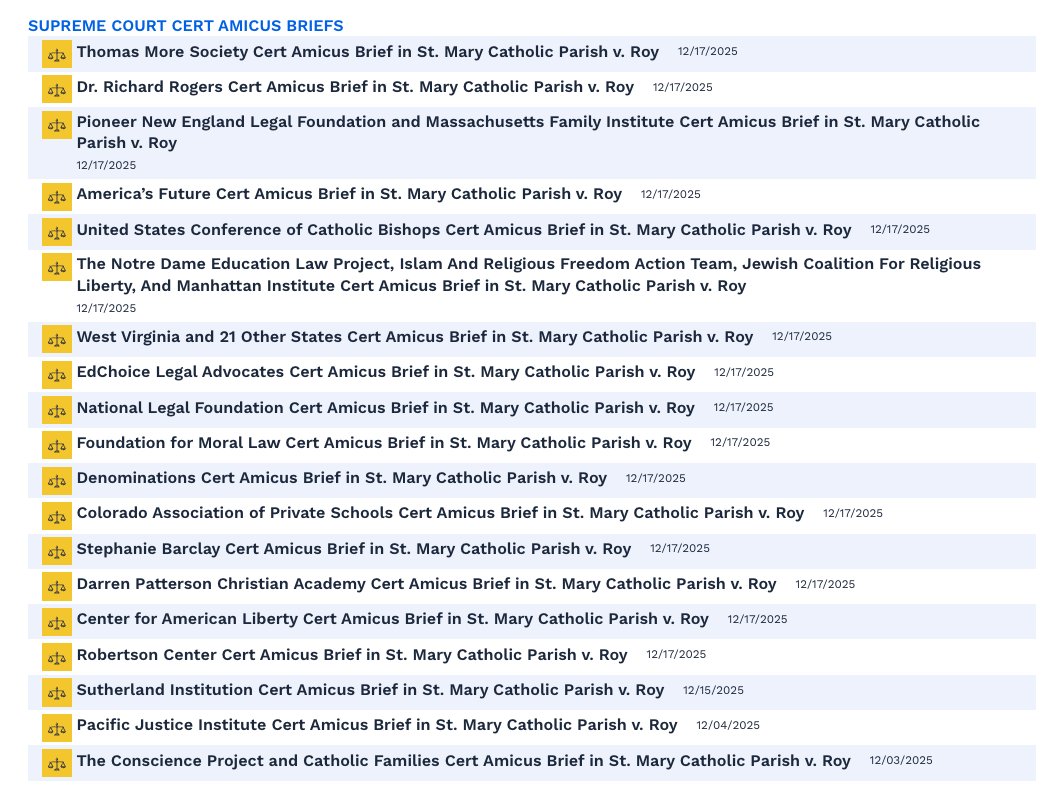Viewport: 1051px width, 799px height.
Task: Click scales icon beside Catholic Bishops brief
Action: point(57,232)
